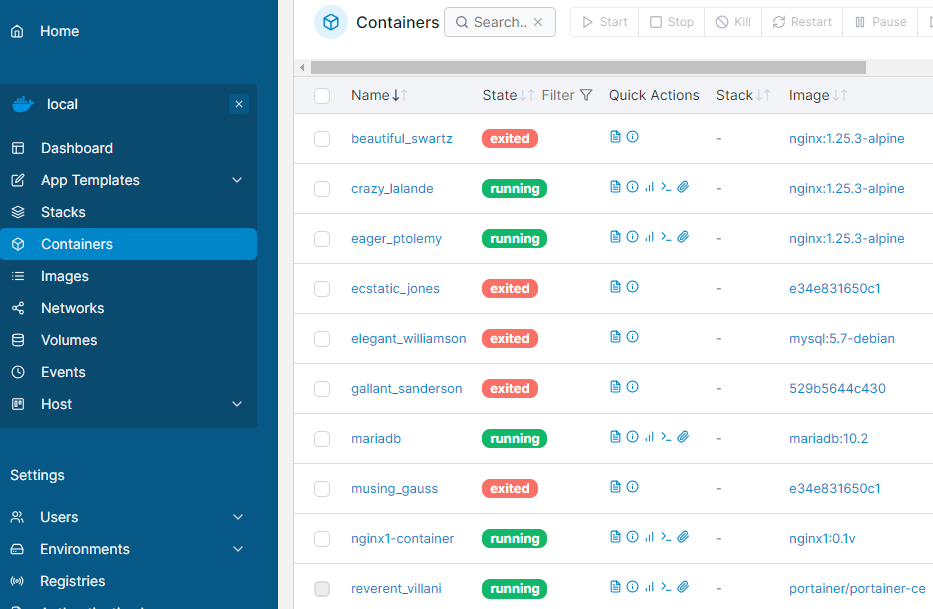This screenshot has width=933, height=609.
Task: Open exec console icon for crazy_lalande
Action: tap(666, 187)
